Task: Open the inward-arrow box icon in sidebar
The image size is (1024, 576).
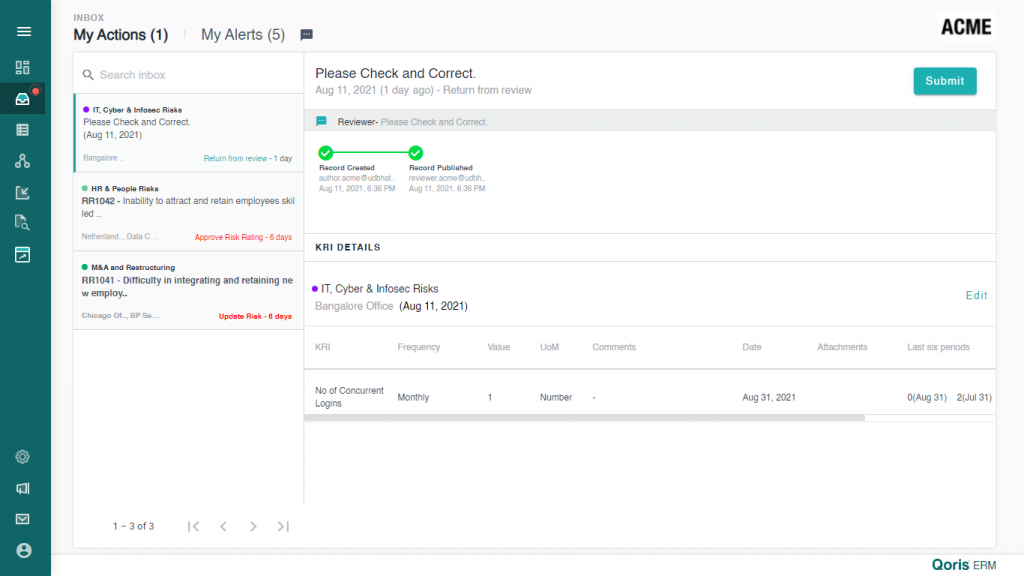Action: point(22,192)
